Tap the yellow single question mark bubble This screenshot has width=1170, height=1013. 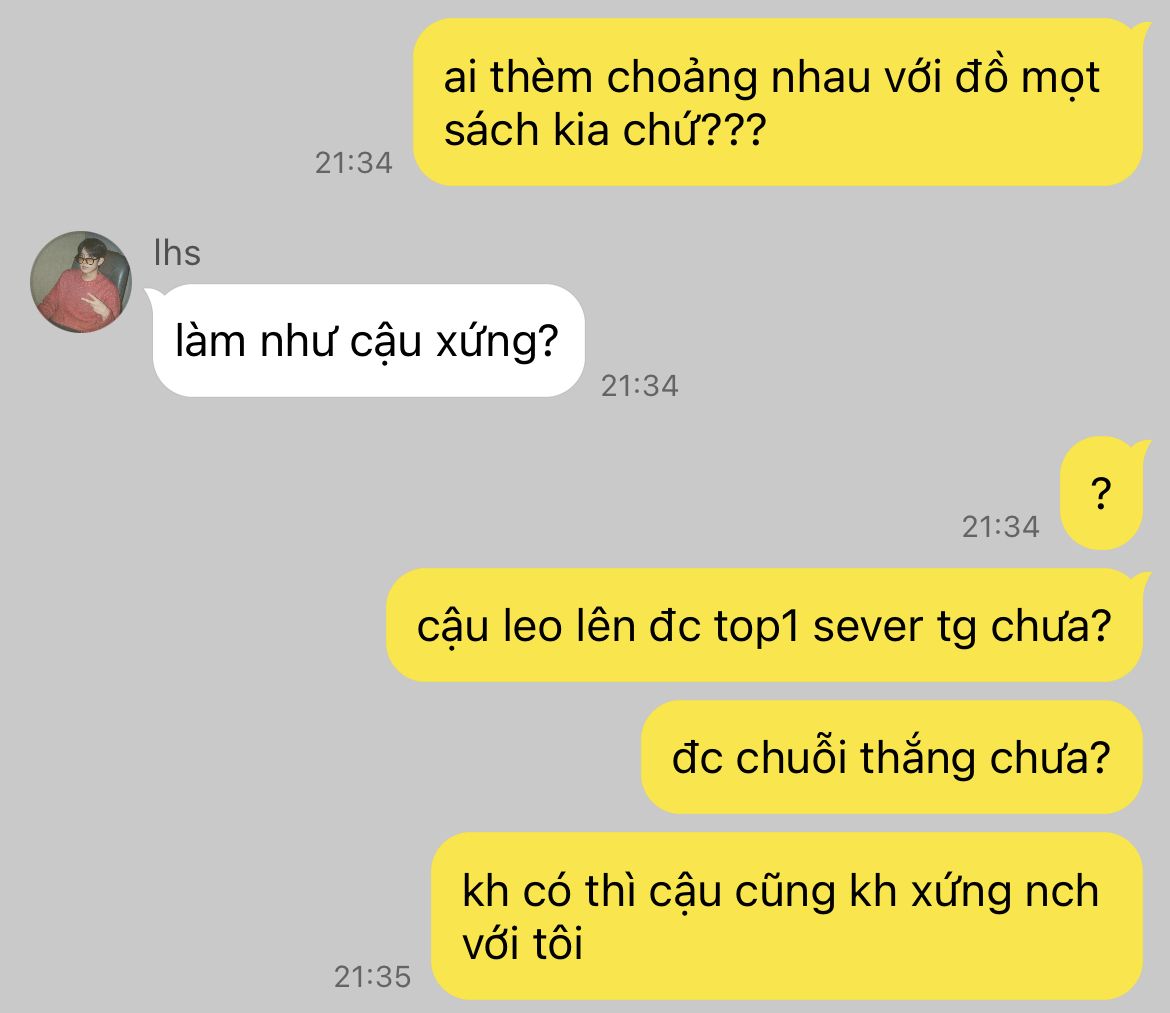[x=1101, y=493]
